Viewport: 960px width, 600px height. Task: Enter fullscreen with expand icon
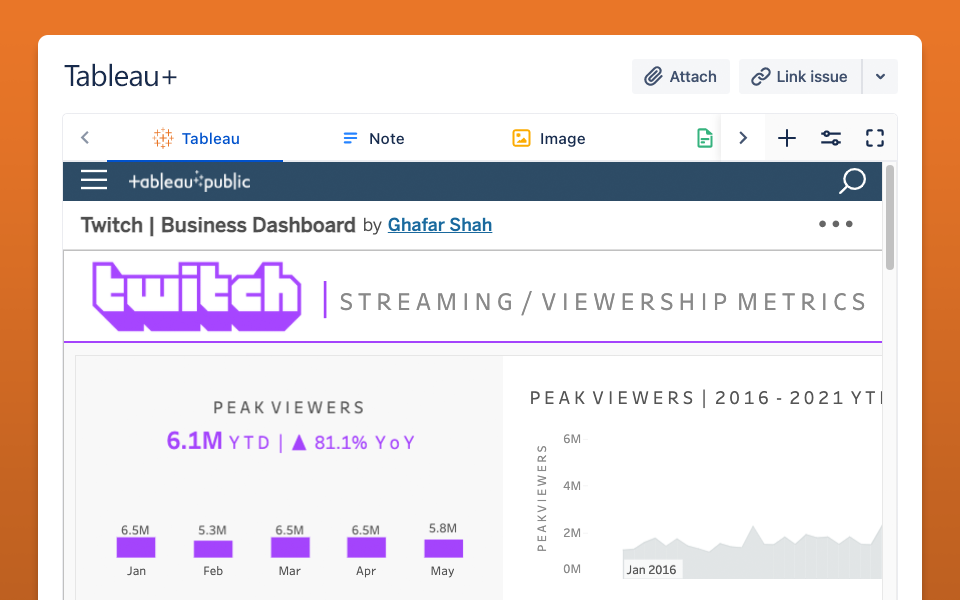pos(875,138)
